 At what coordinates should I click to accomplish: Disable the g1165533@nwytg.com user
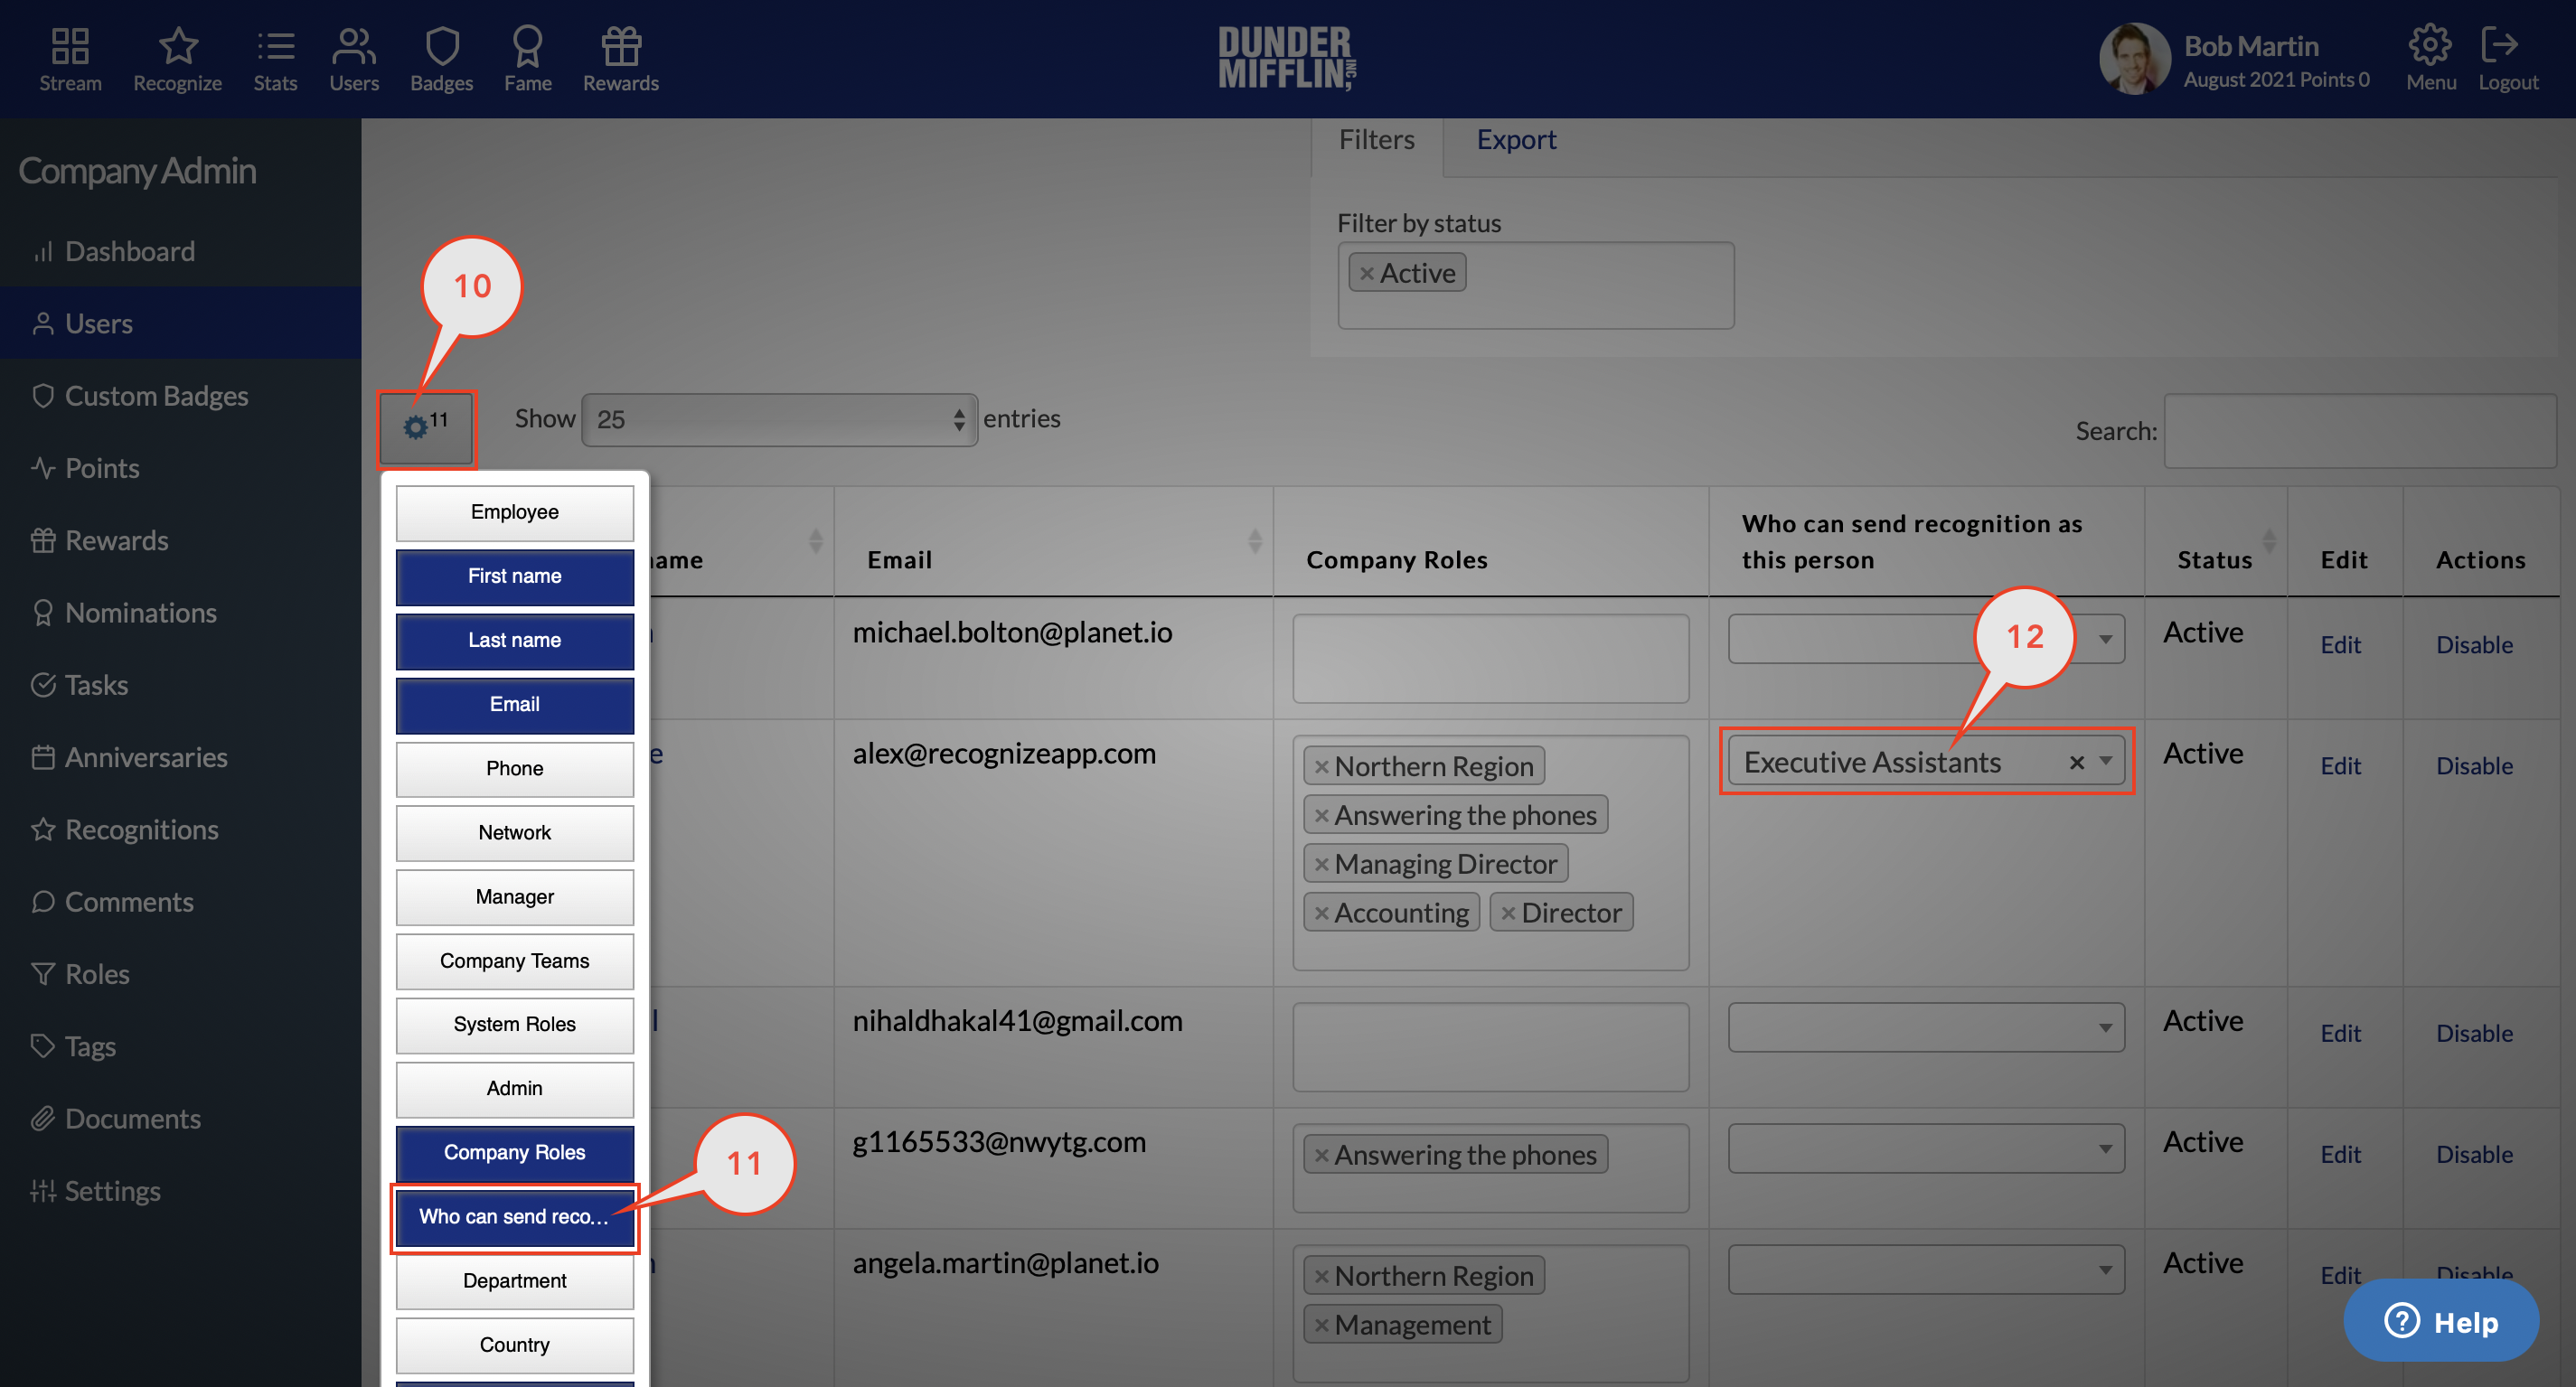2473,1154
